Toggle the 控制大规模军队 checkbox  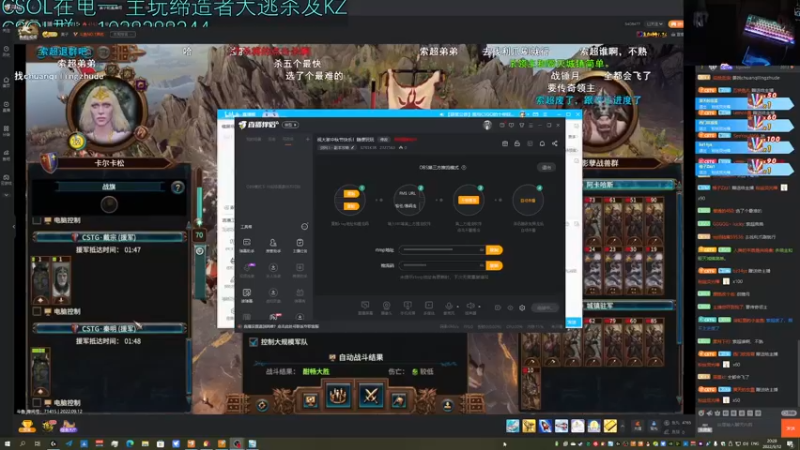pos(254,342)
